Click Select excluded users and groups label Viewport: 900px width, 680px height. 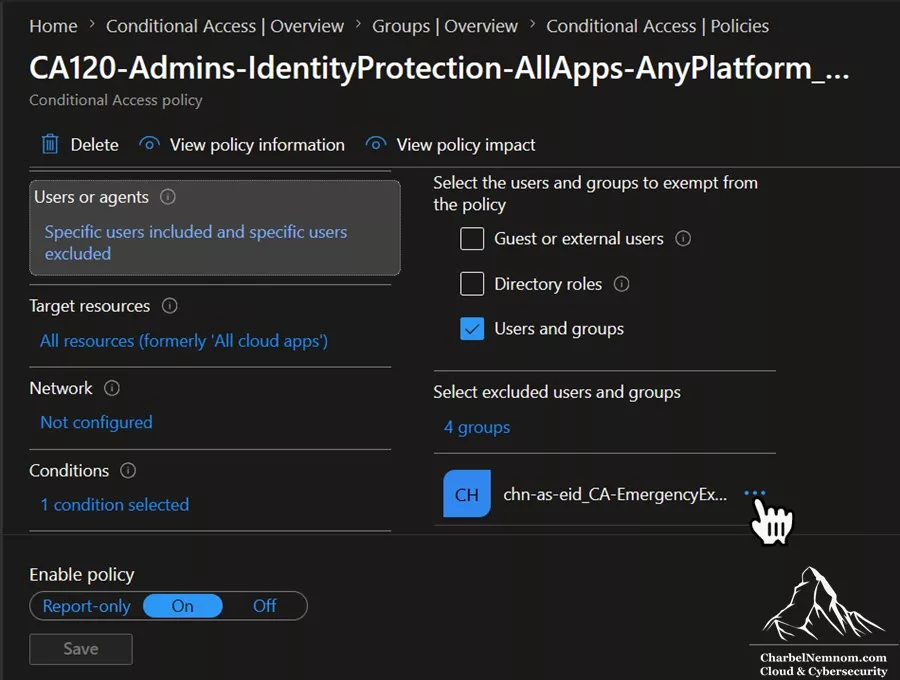pos(557,392)
